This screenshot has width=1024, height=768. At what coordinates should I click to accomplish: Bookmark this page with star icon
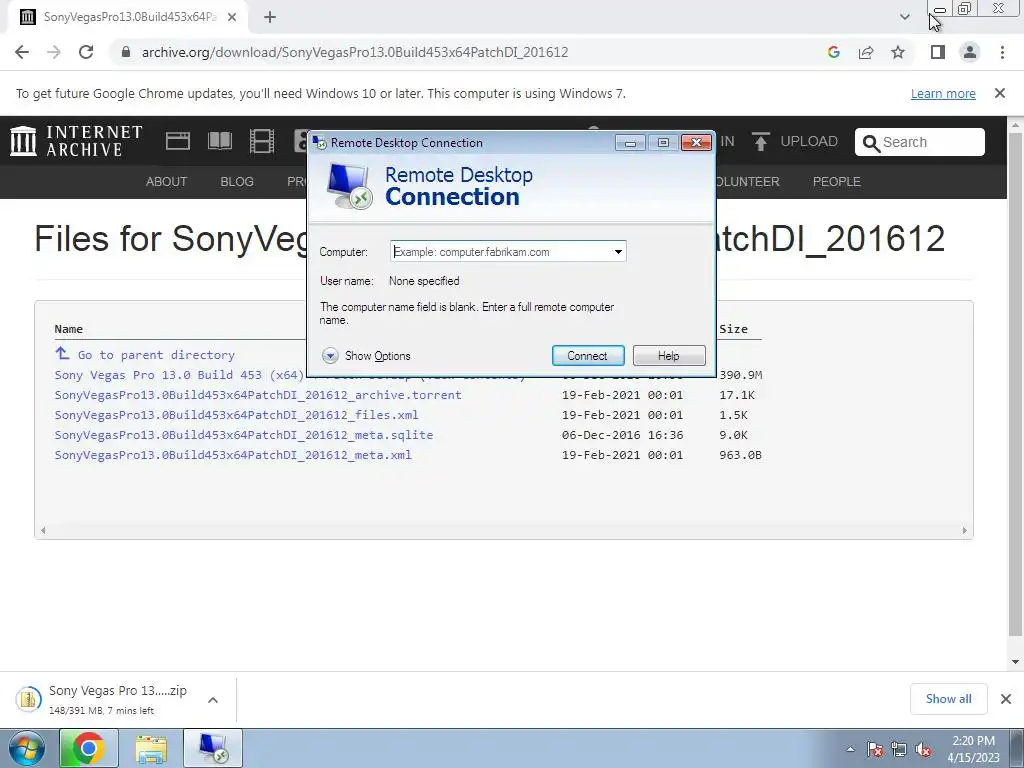coord(898,52)
